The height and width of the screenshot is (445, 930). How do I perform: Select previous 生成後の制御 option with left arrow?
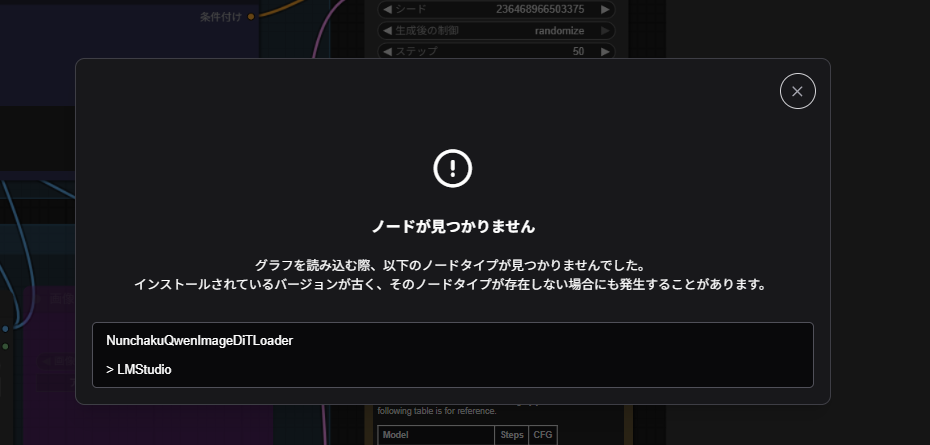tap(387, 31)
